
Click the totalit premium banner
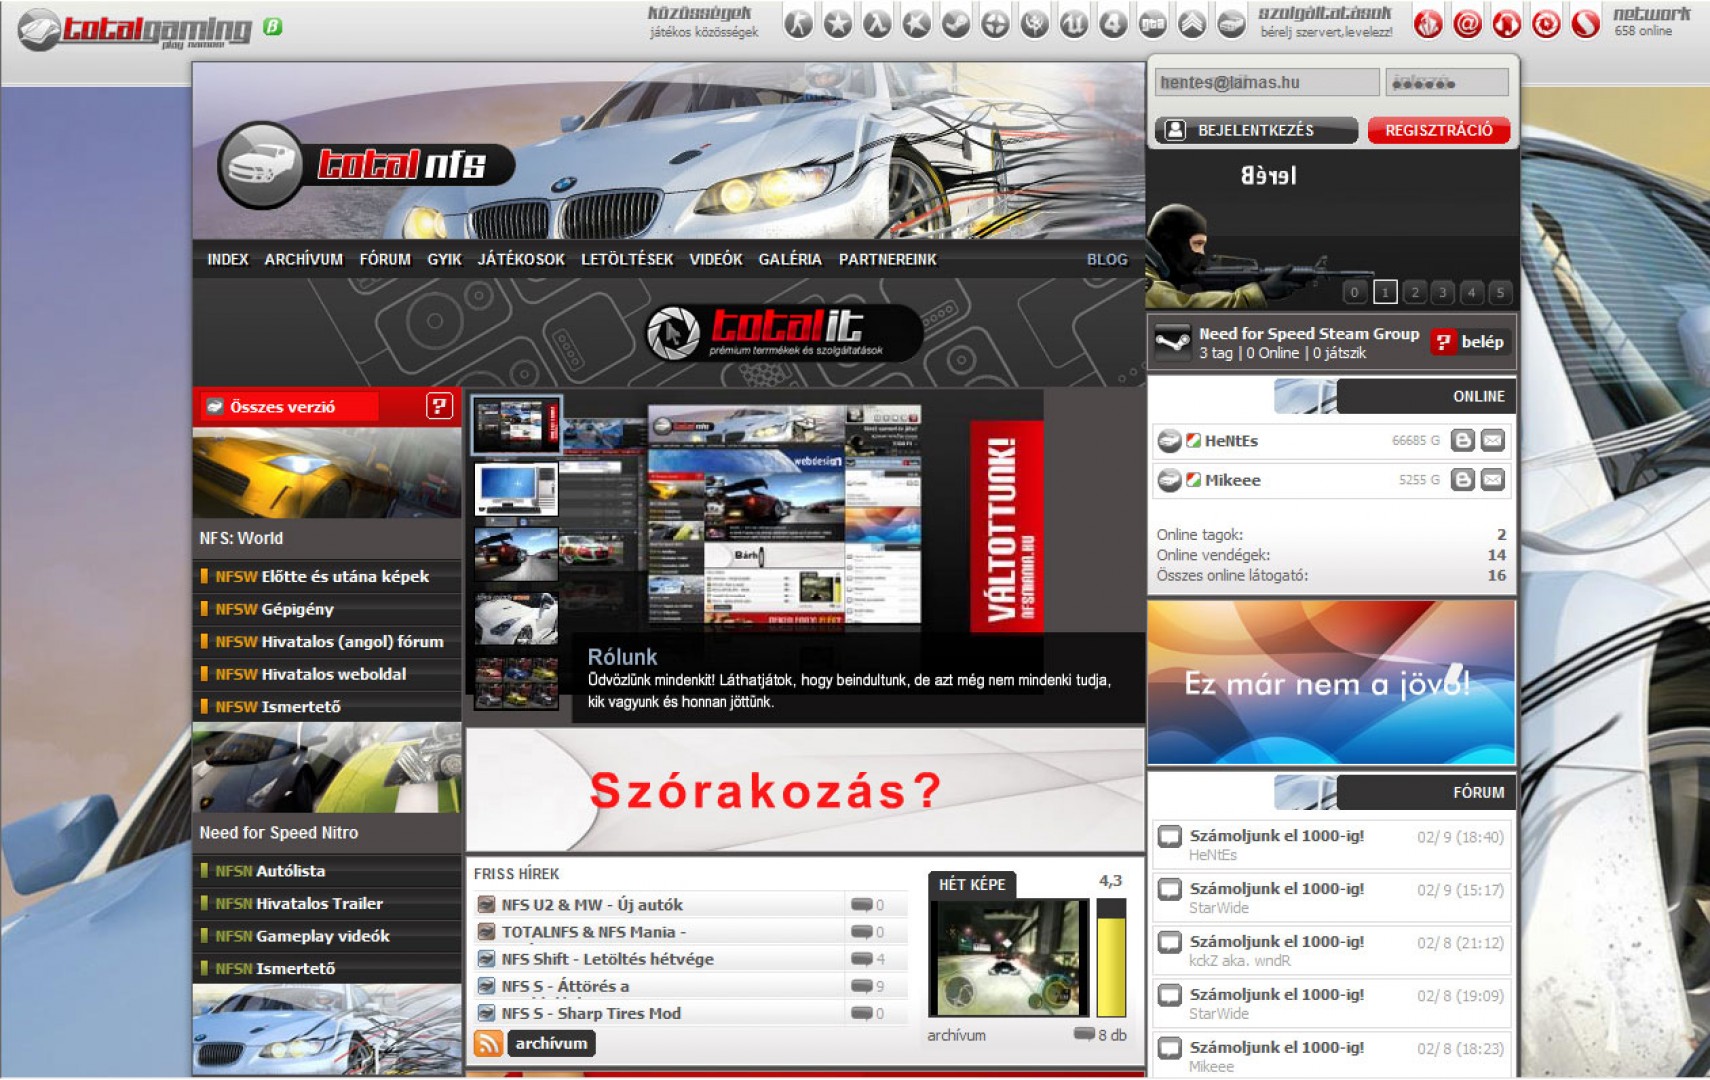click(x=785, y=332)
